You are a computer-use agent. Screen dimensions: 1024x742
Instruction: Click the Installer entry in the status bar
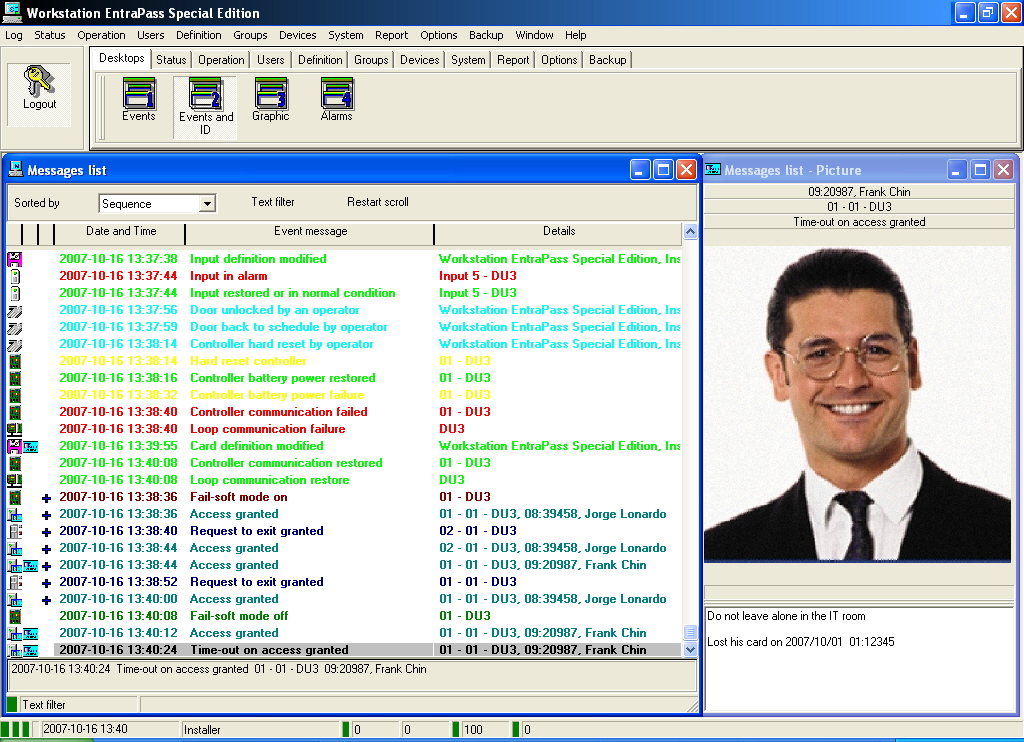coord(261,730)
